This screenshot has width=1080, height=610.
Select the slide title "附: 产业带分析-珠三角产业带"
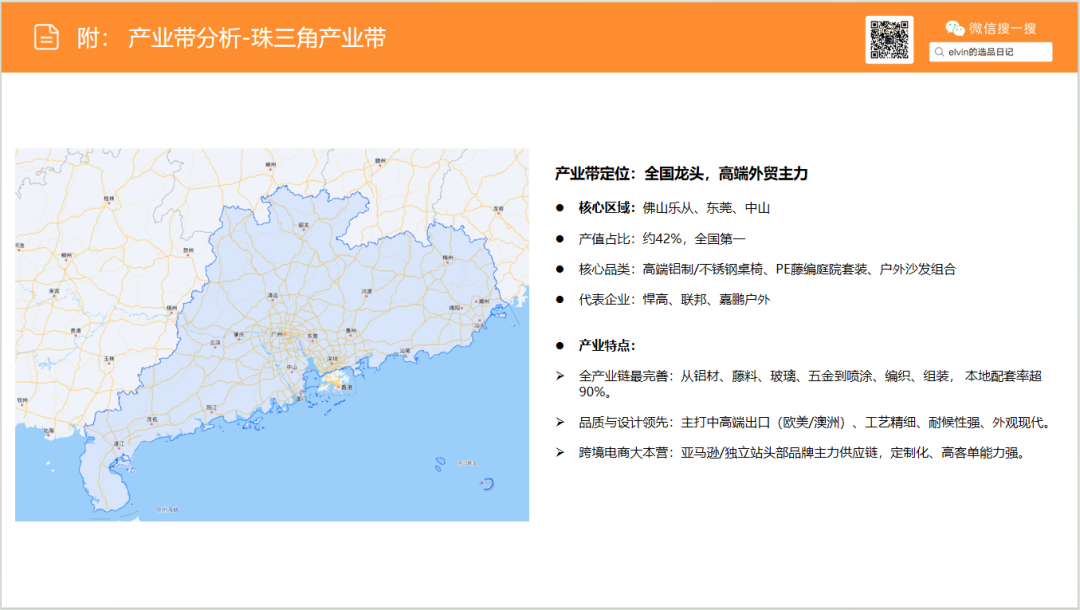click(x=231, y=38)
